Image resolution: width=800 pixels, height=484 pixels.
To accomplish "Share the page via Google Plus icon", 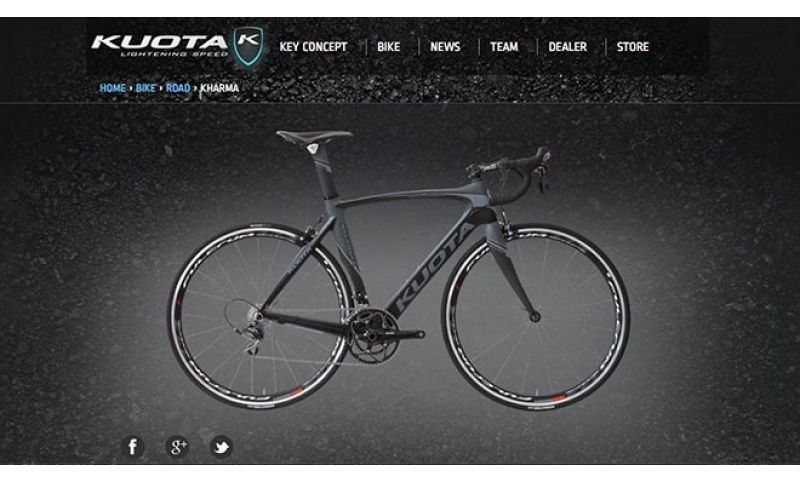I will 177,447.
